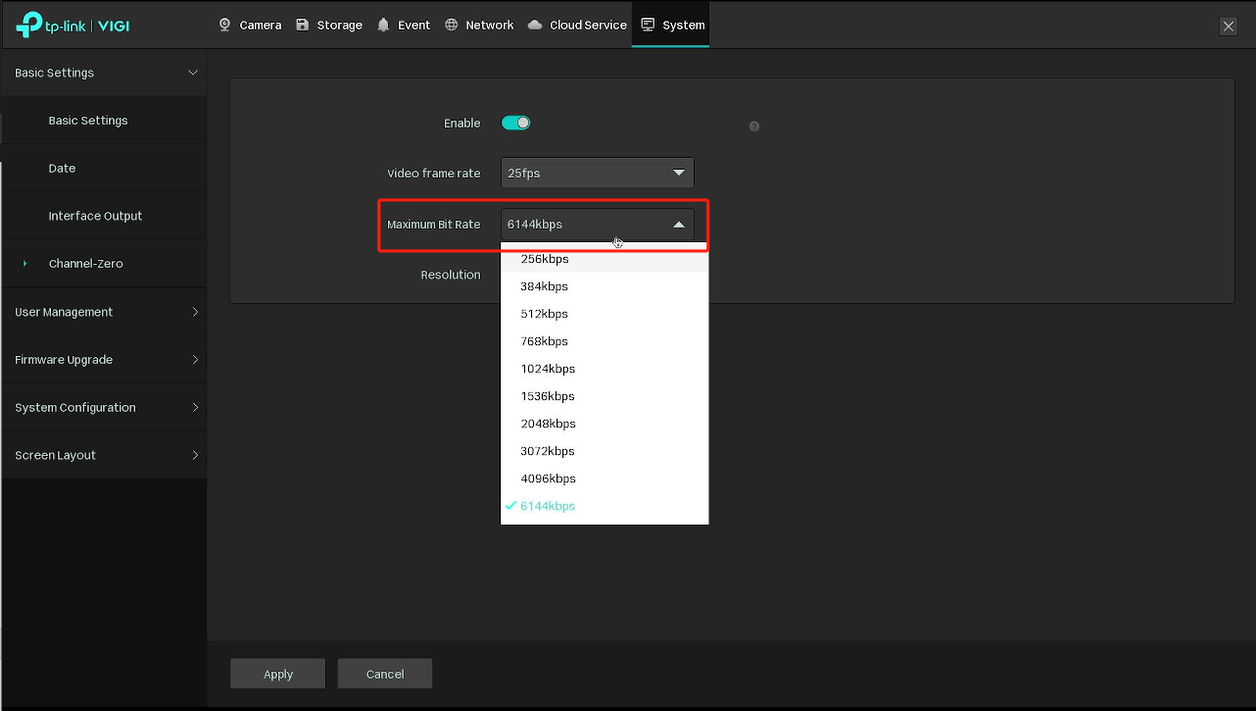Image resolution: width=1256 pixels, height=711 pixels.
Task: Click the Network globe icon
Action: [x=451, y=24]
